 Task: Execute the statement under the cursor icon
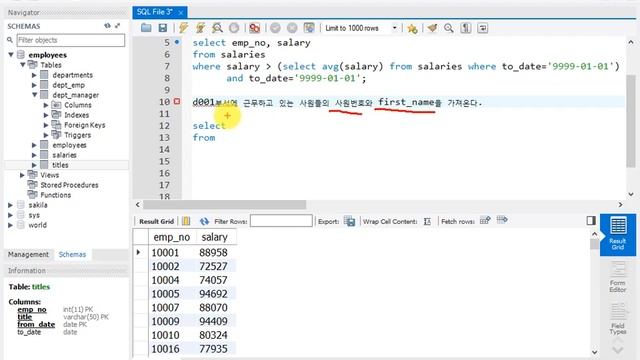coord(200,28)
